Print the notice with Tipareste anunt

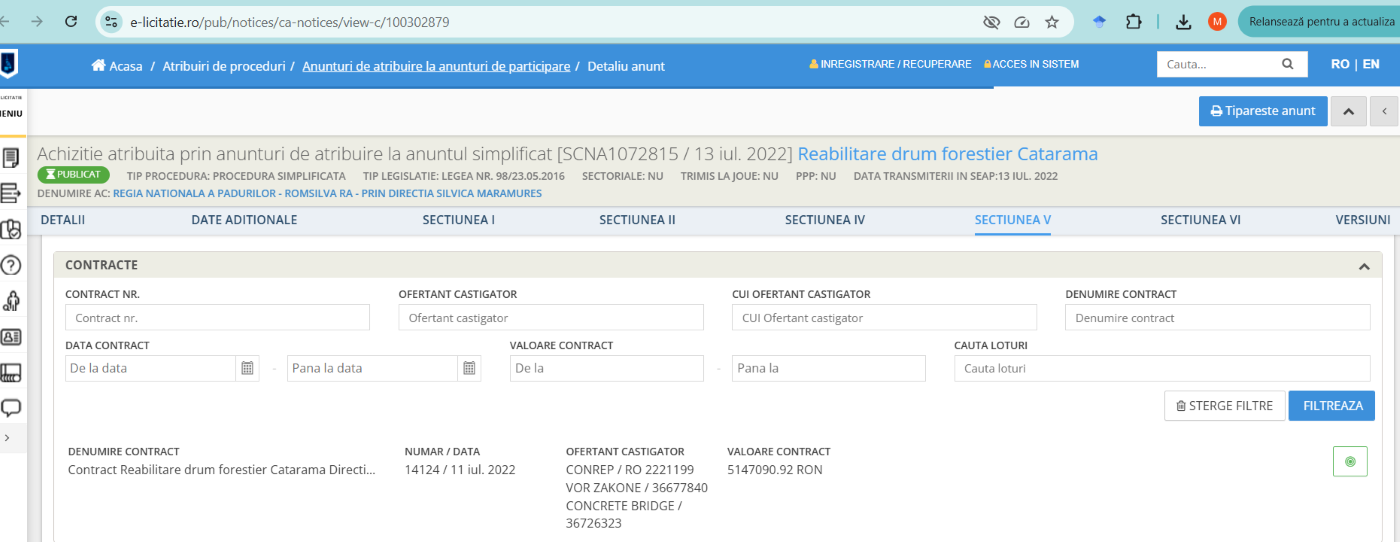point(1263,111)
